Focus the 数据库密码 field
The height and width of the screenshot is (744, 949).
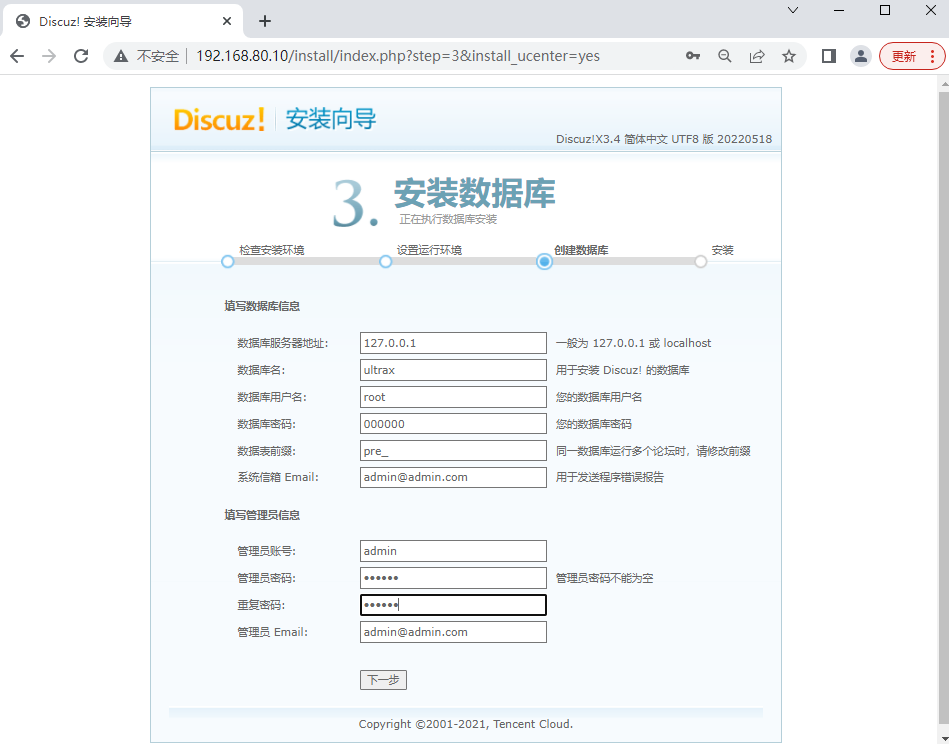tap(453, 424)
